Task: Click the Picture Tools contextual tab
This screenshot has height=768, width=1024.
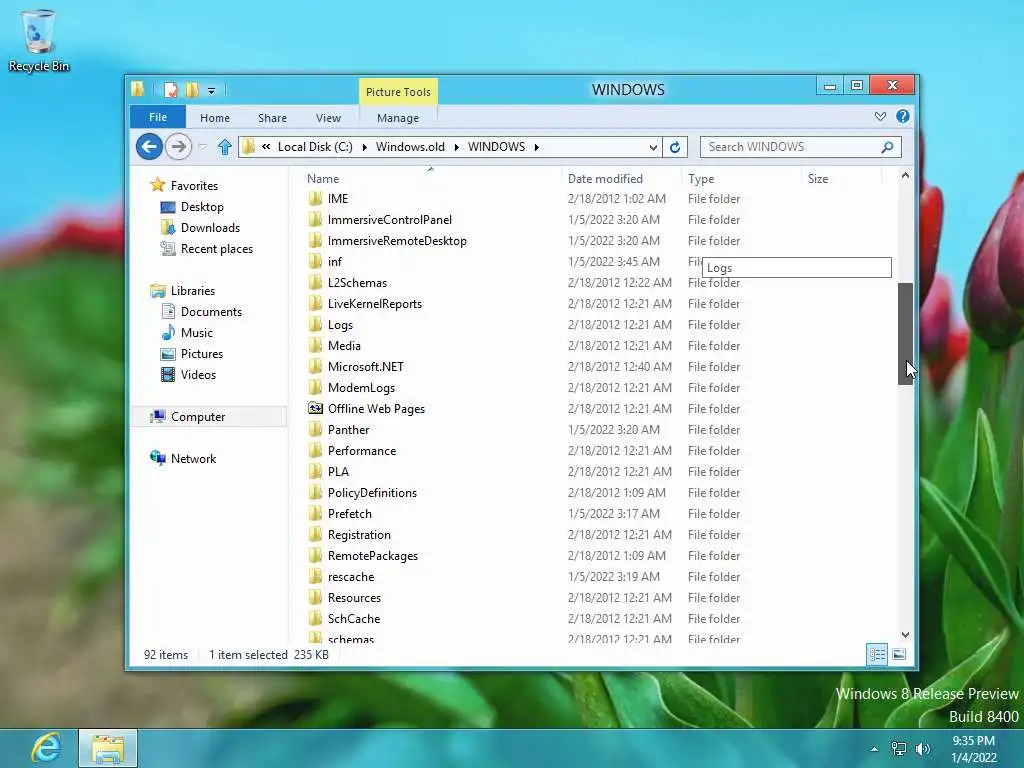Action: coord(398,91)
